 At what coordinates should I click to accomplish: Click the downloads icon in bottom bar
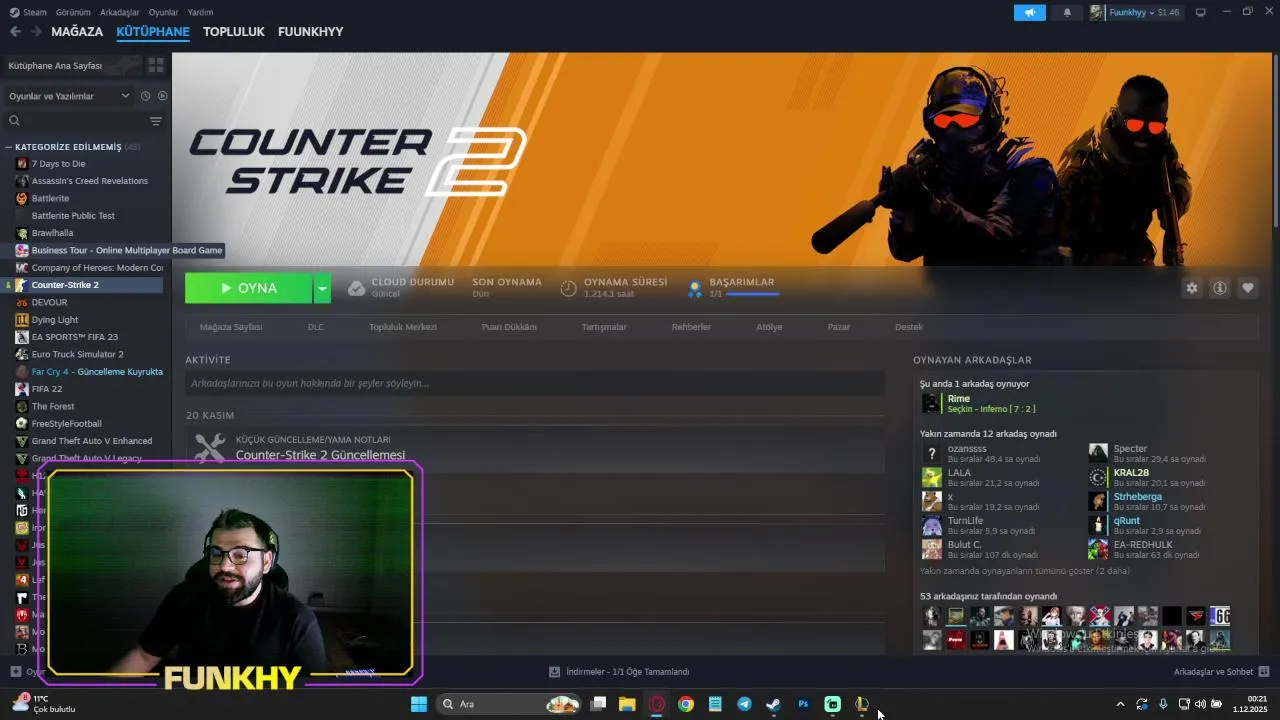[555, 672]
